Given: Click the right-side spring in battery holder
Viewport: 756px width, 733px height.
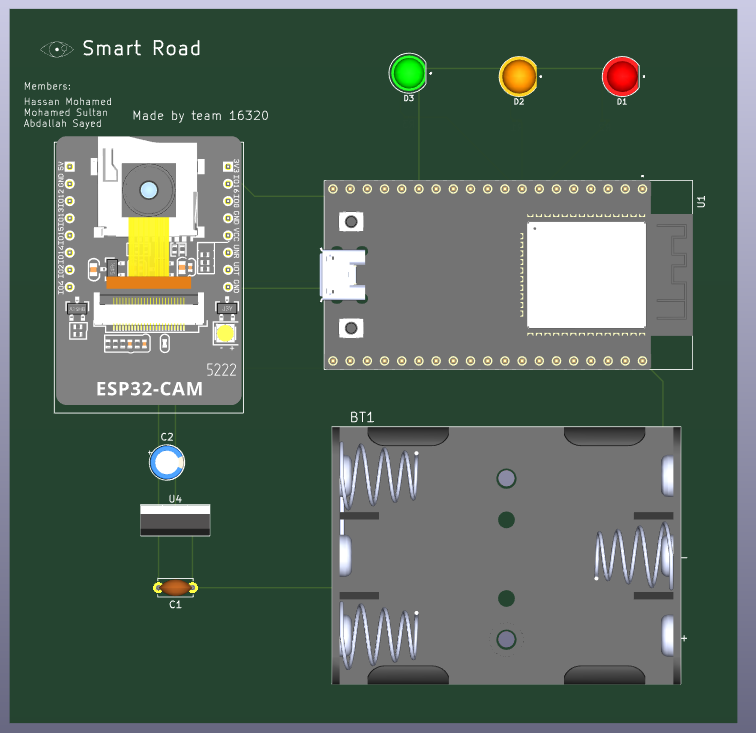Looking at the screenshot, I should [630, 555].
